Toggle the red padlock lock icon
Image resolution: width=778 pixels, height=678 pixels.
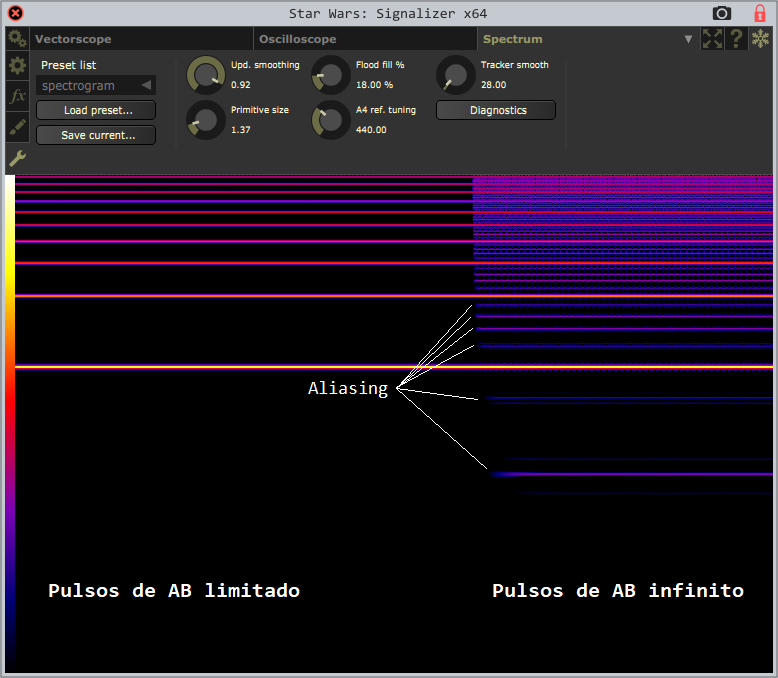click(x=760, y=13)
